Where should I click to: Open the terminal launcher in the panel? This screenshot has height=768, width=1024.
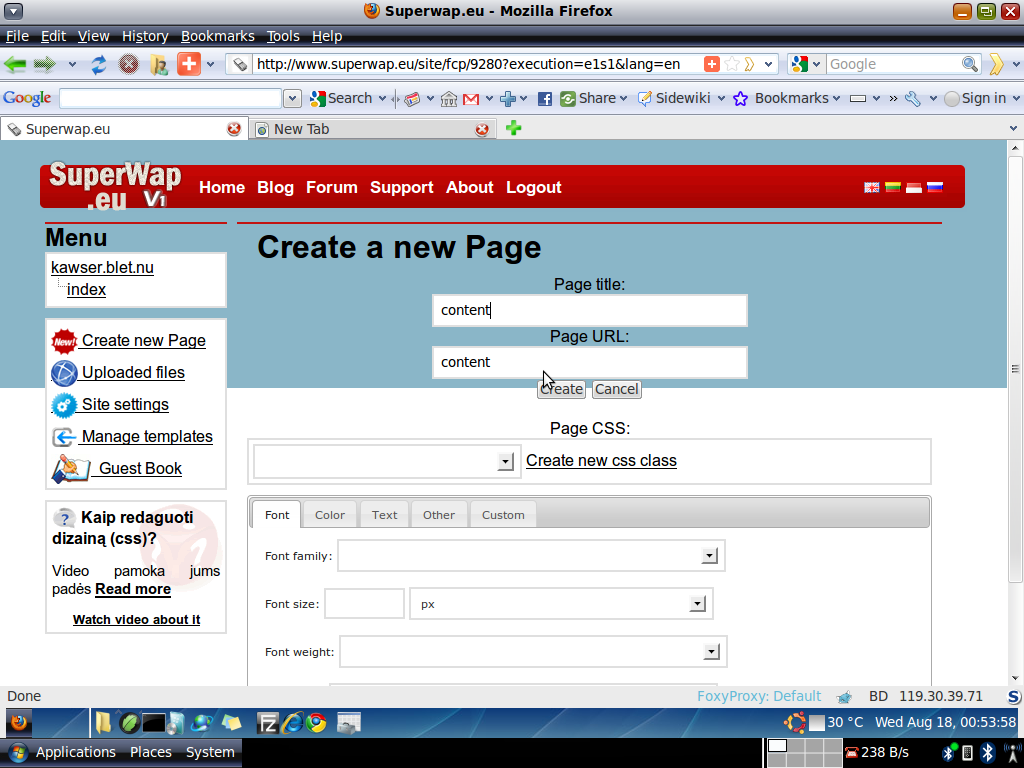click(153, 723)
